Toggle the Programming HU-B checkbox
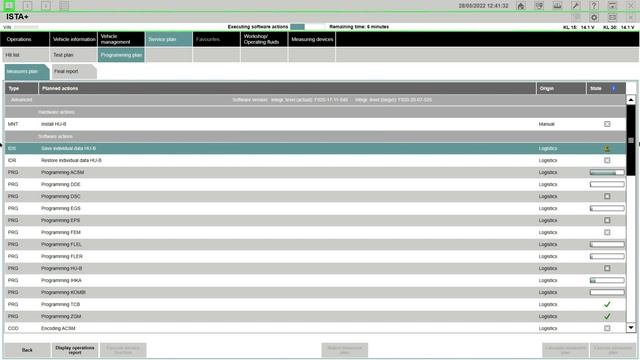The width and height of the screenshot is (640, 360). coord(607,268)
